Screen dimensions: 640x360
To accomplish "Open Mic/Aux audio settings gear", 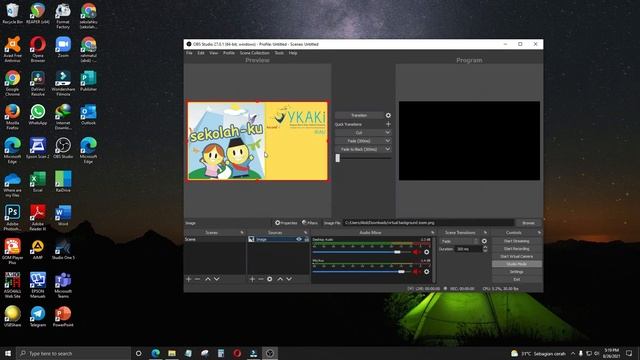I will pyautogui.click(x=427, y=272).
